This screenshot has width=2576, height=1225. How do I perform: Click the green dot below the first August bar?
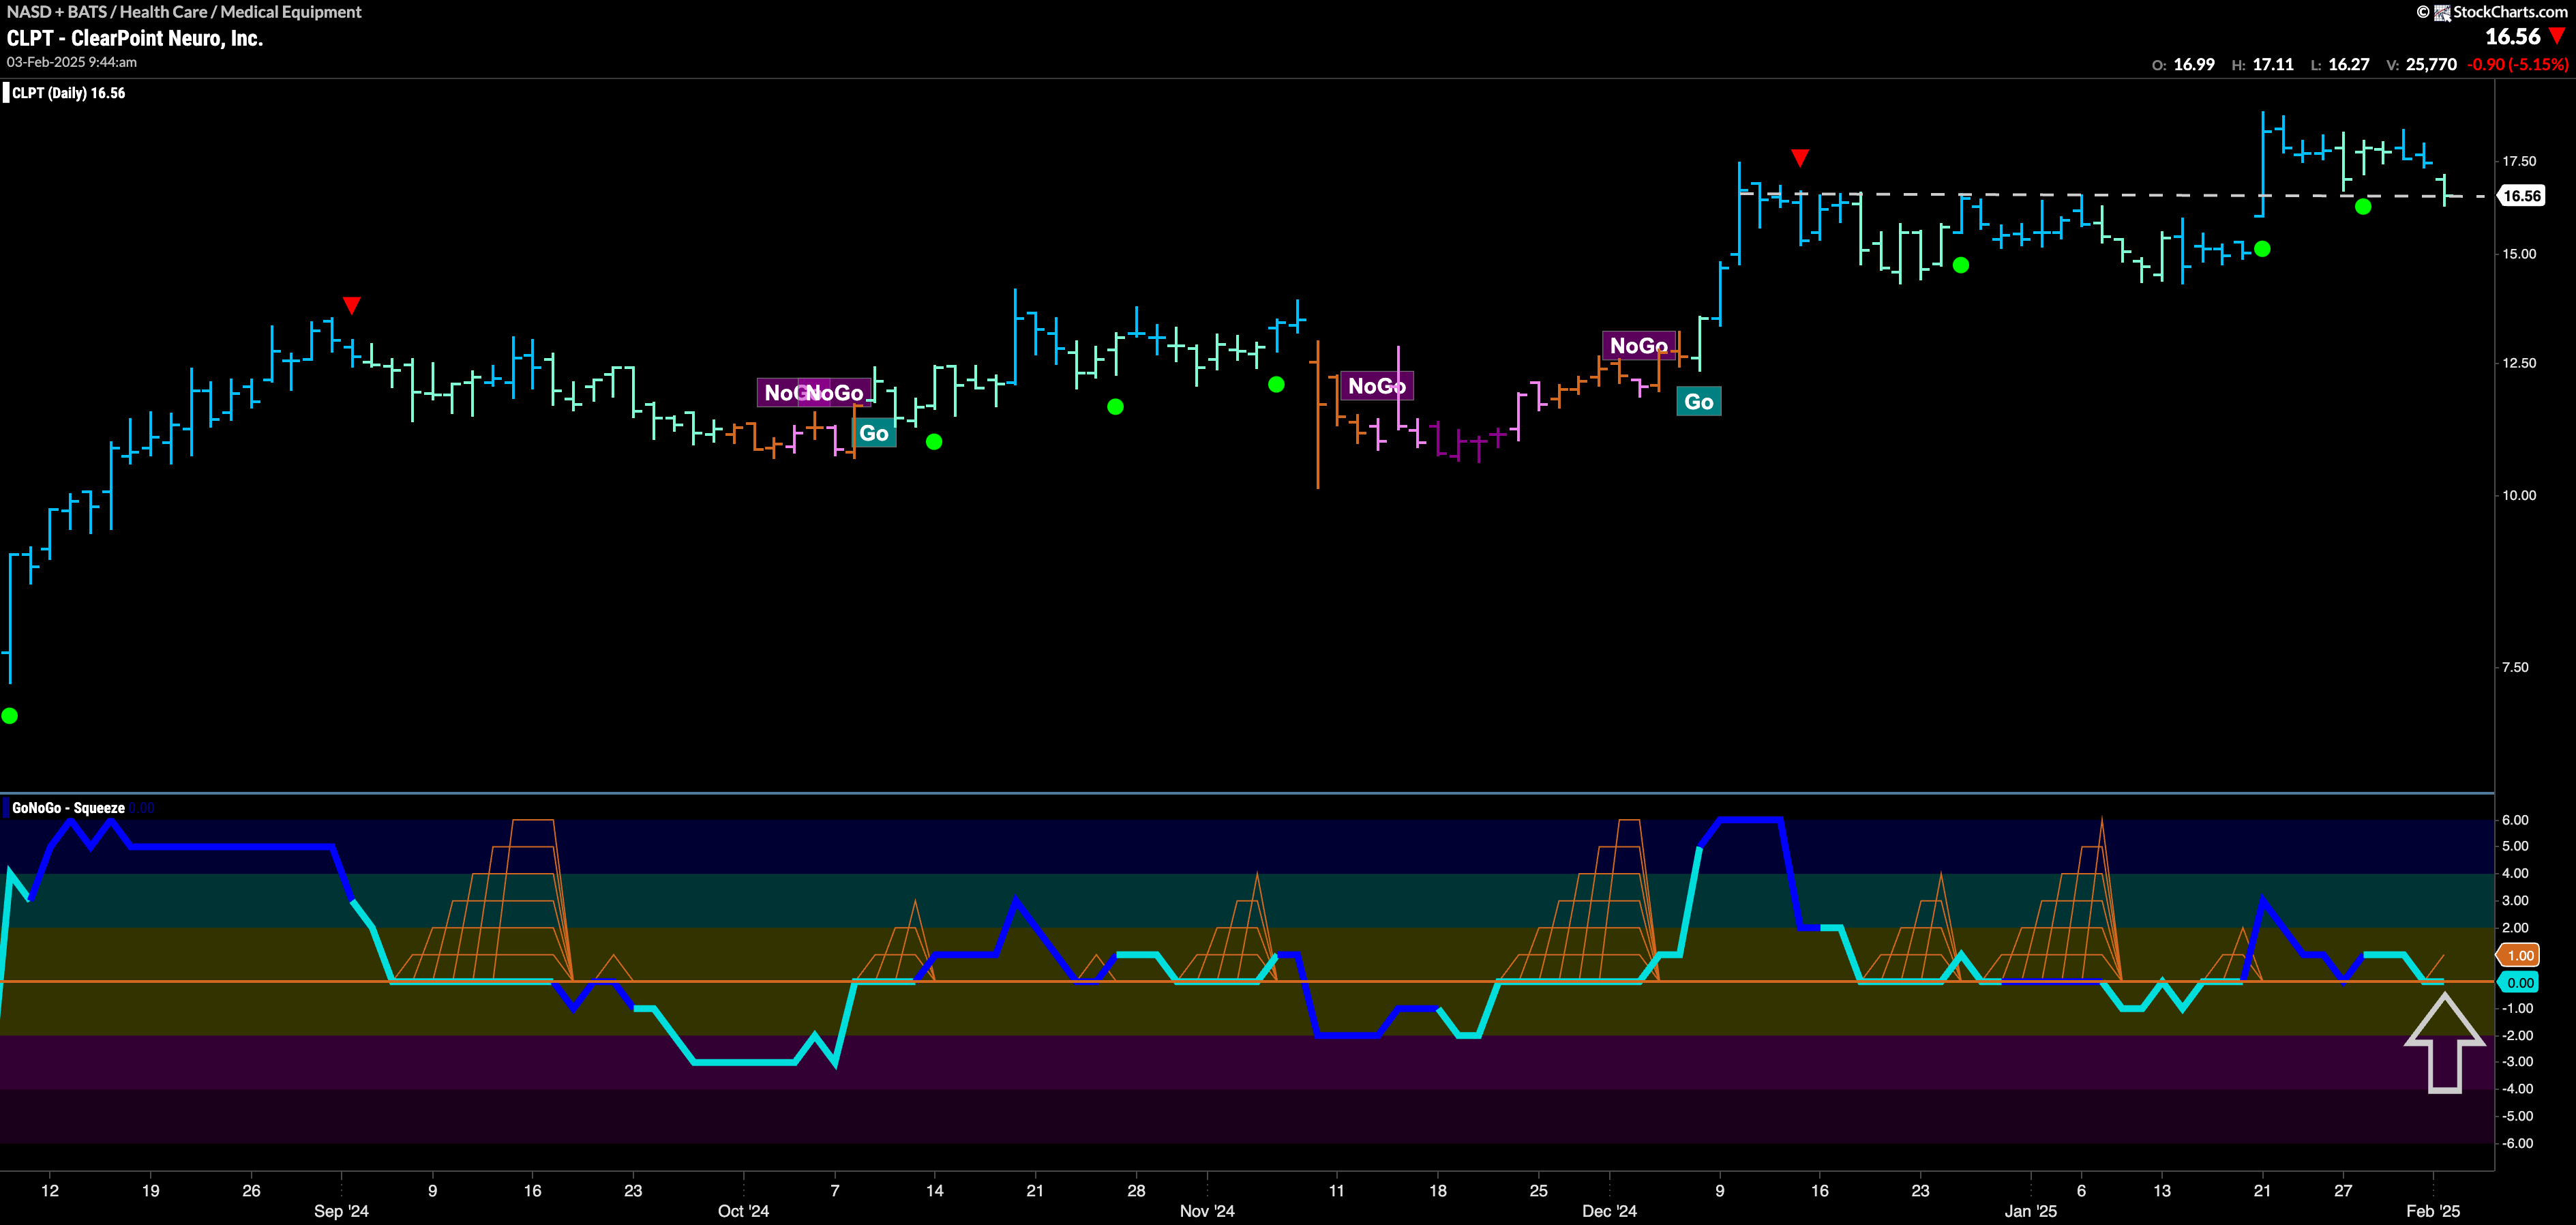pos(10,716)
